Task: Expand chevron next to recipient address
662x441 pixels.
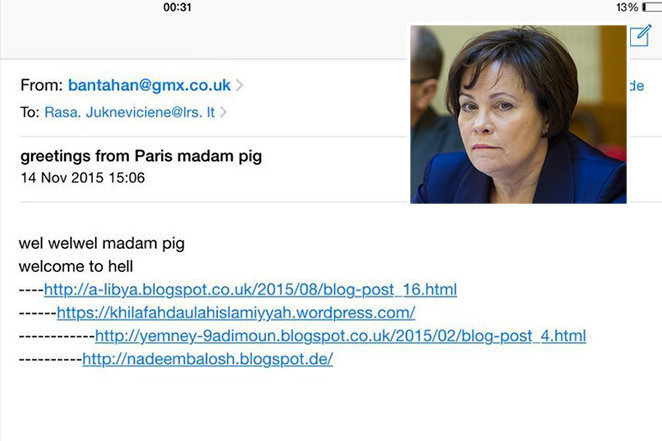Action: tap(223, 112)
